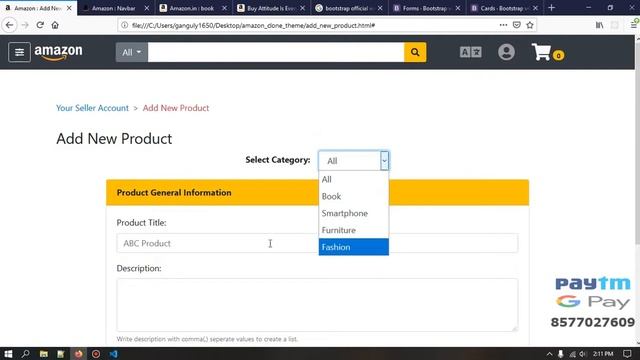Go to browser home page
The height and width of the screenshot is (360, 640).
(x=55, y=25)
